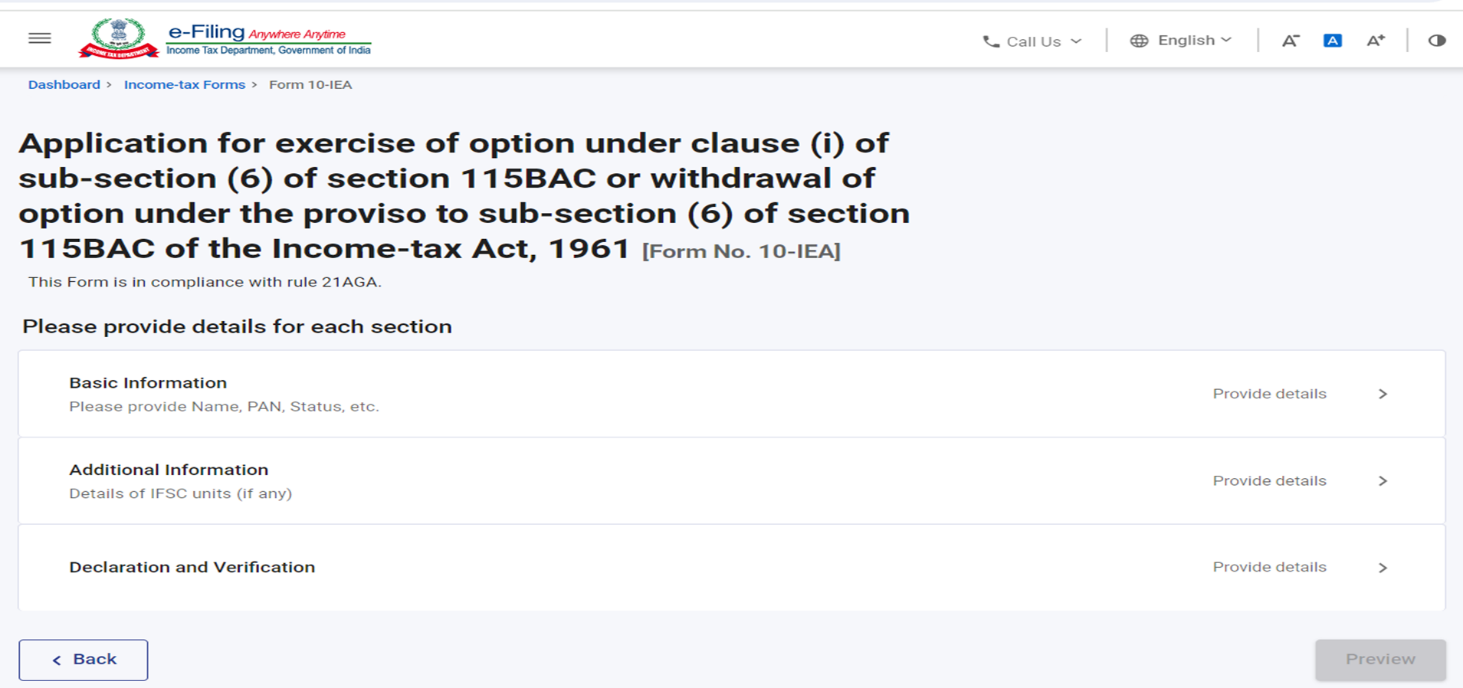
Task: Click Provide details for Additional Information
Action: click(1270, 481)
